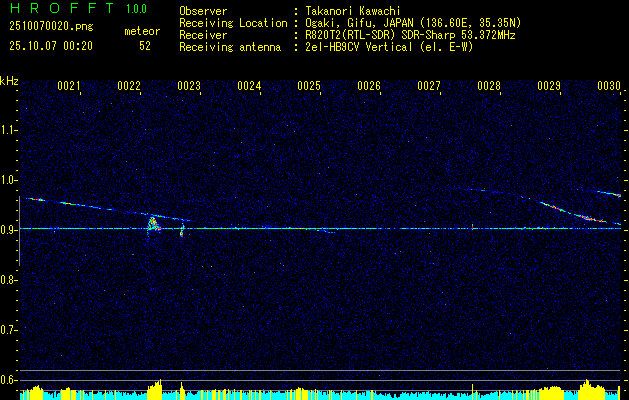
Task: Click the meteor count 52
Action: (x=145, y=46)
